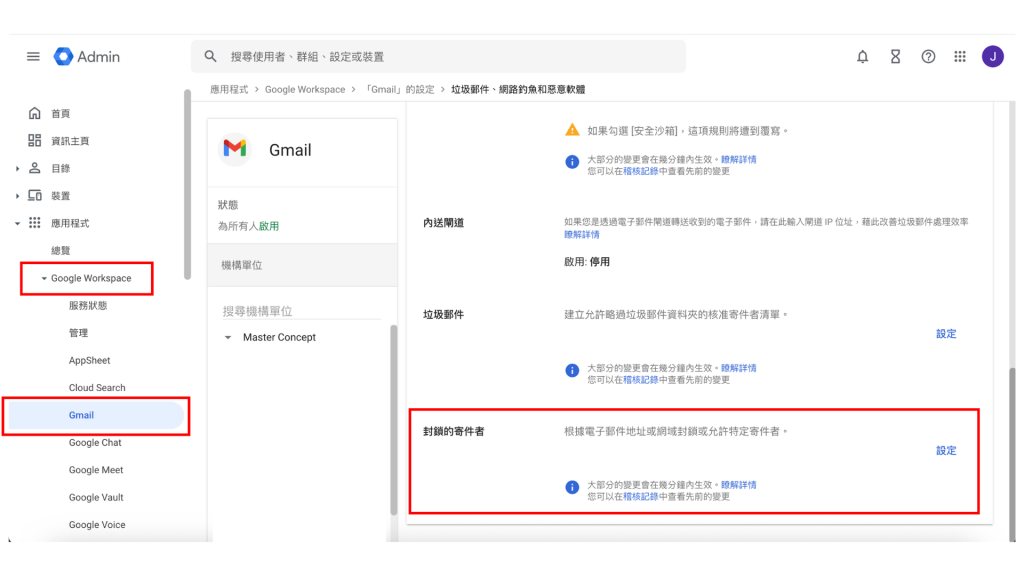Viewport: 1024px width, 576px height.
Task: Click the search magnifier icon
Action: 210,57
